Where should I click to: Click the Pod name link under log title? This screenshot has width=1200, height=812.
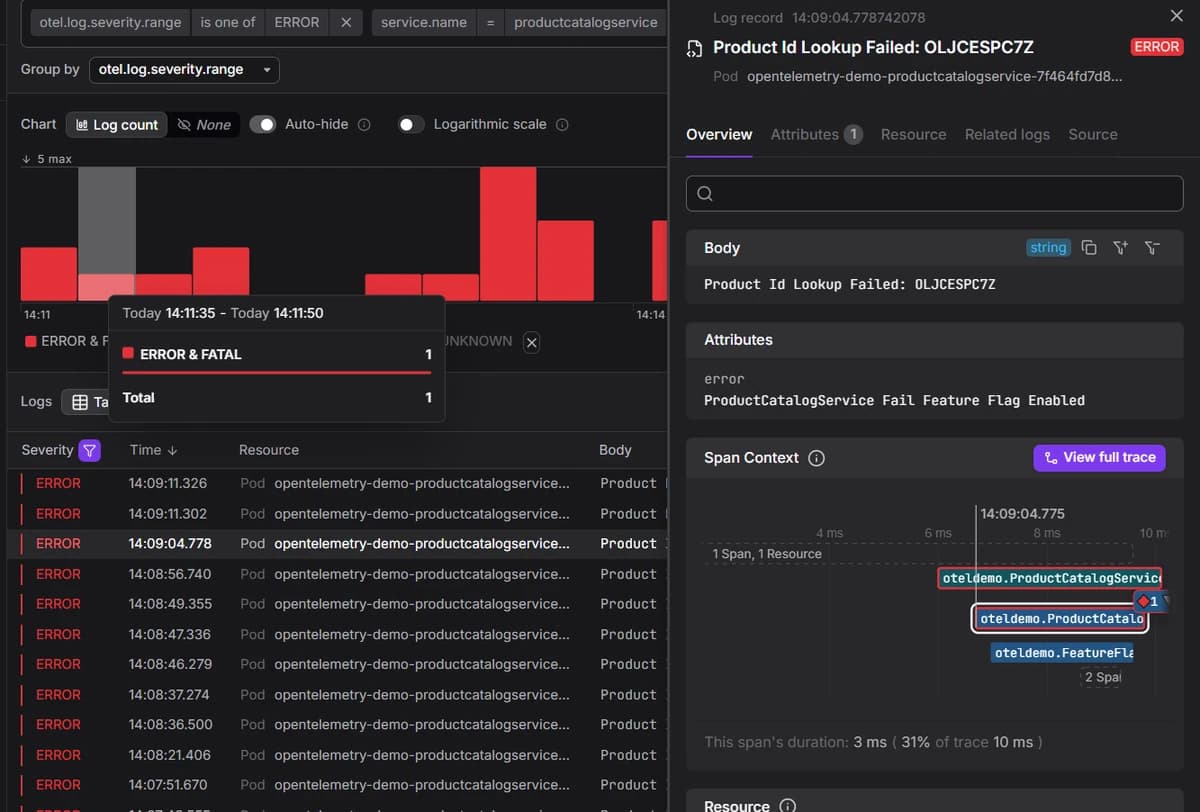[x=934, y=76]
